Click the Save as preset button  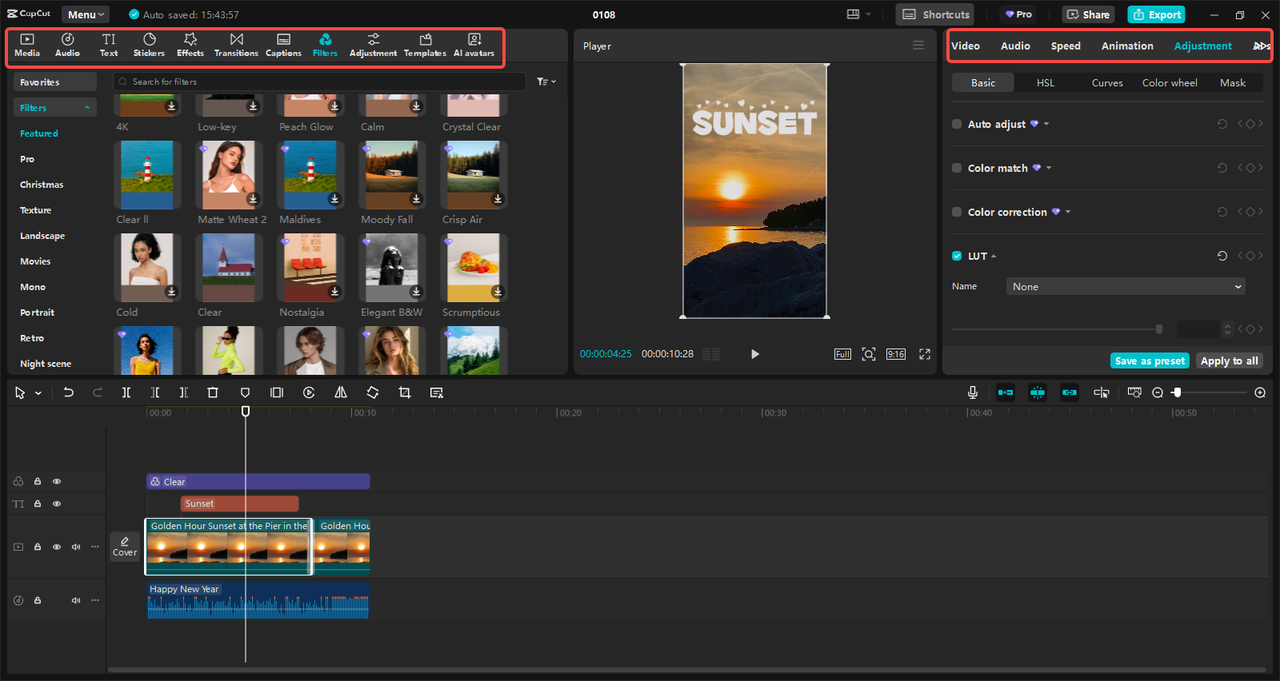click(x=1150, y=361)
